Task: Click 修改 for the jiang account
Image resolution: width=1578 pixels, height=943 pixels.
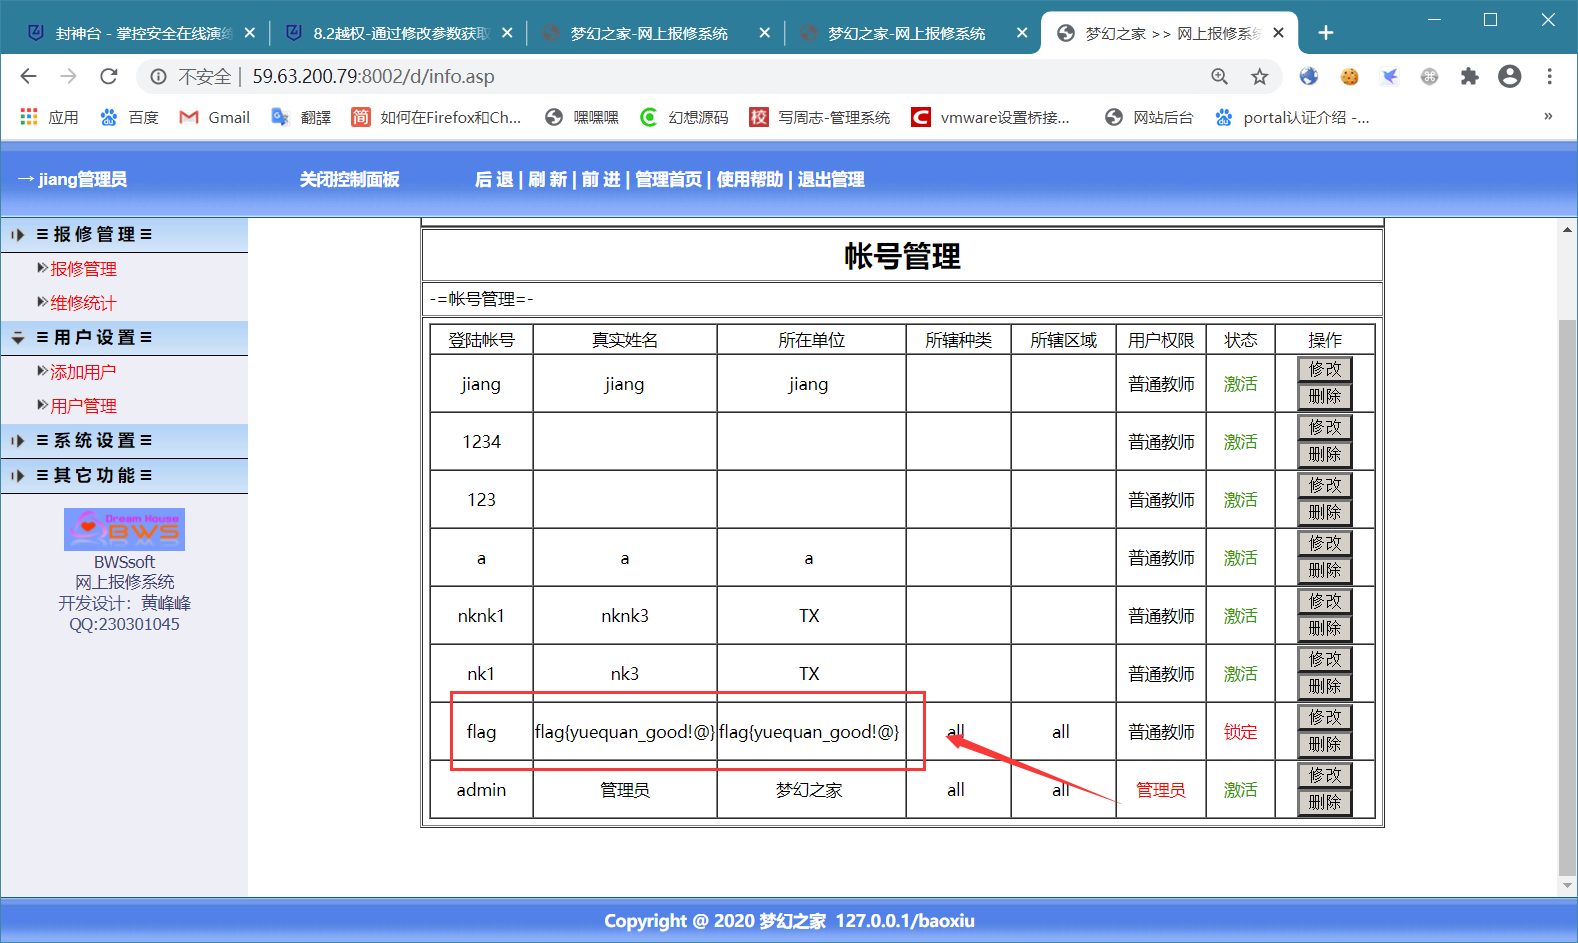Action: (1325, 369)
